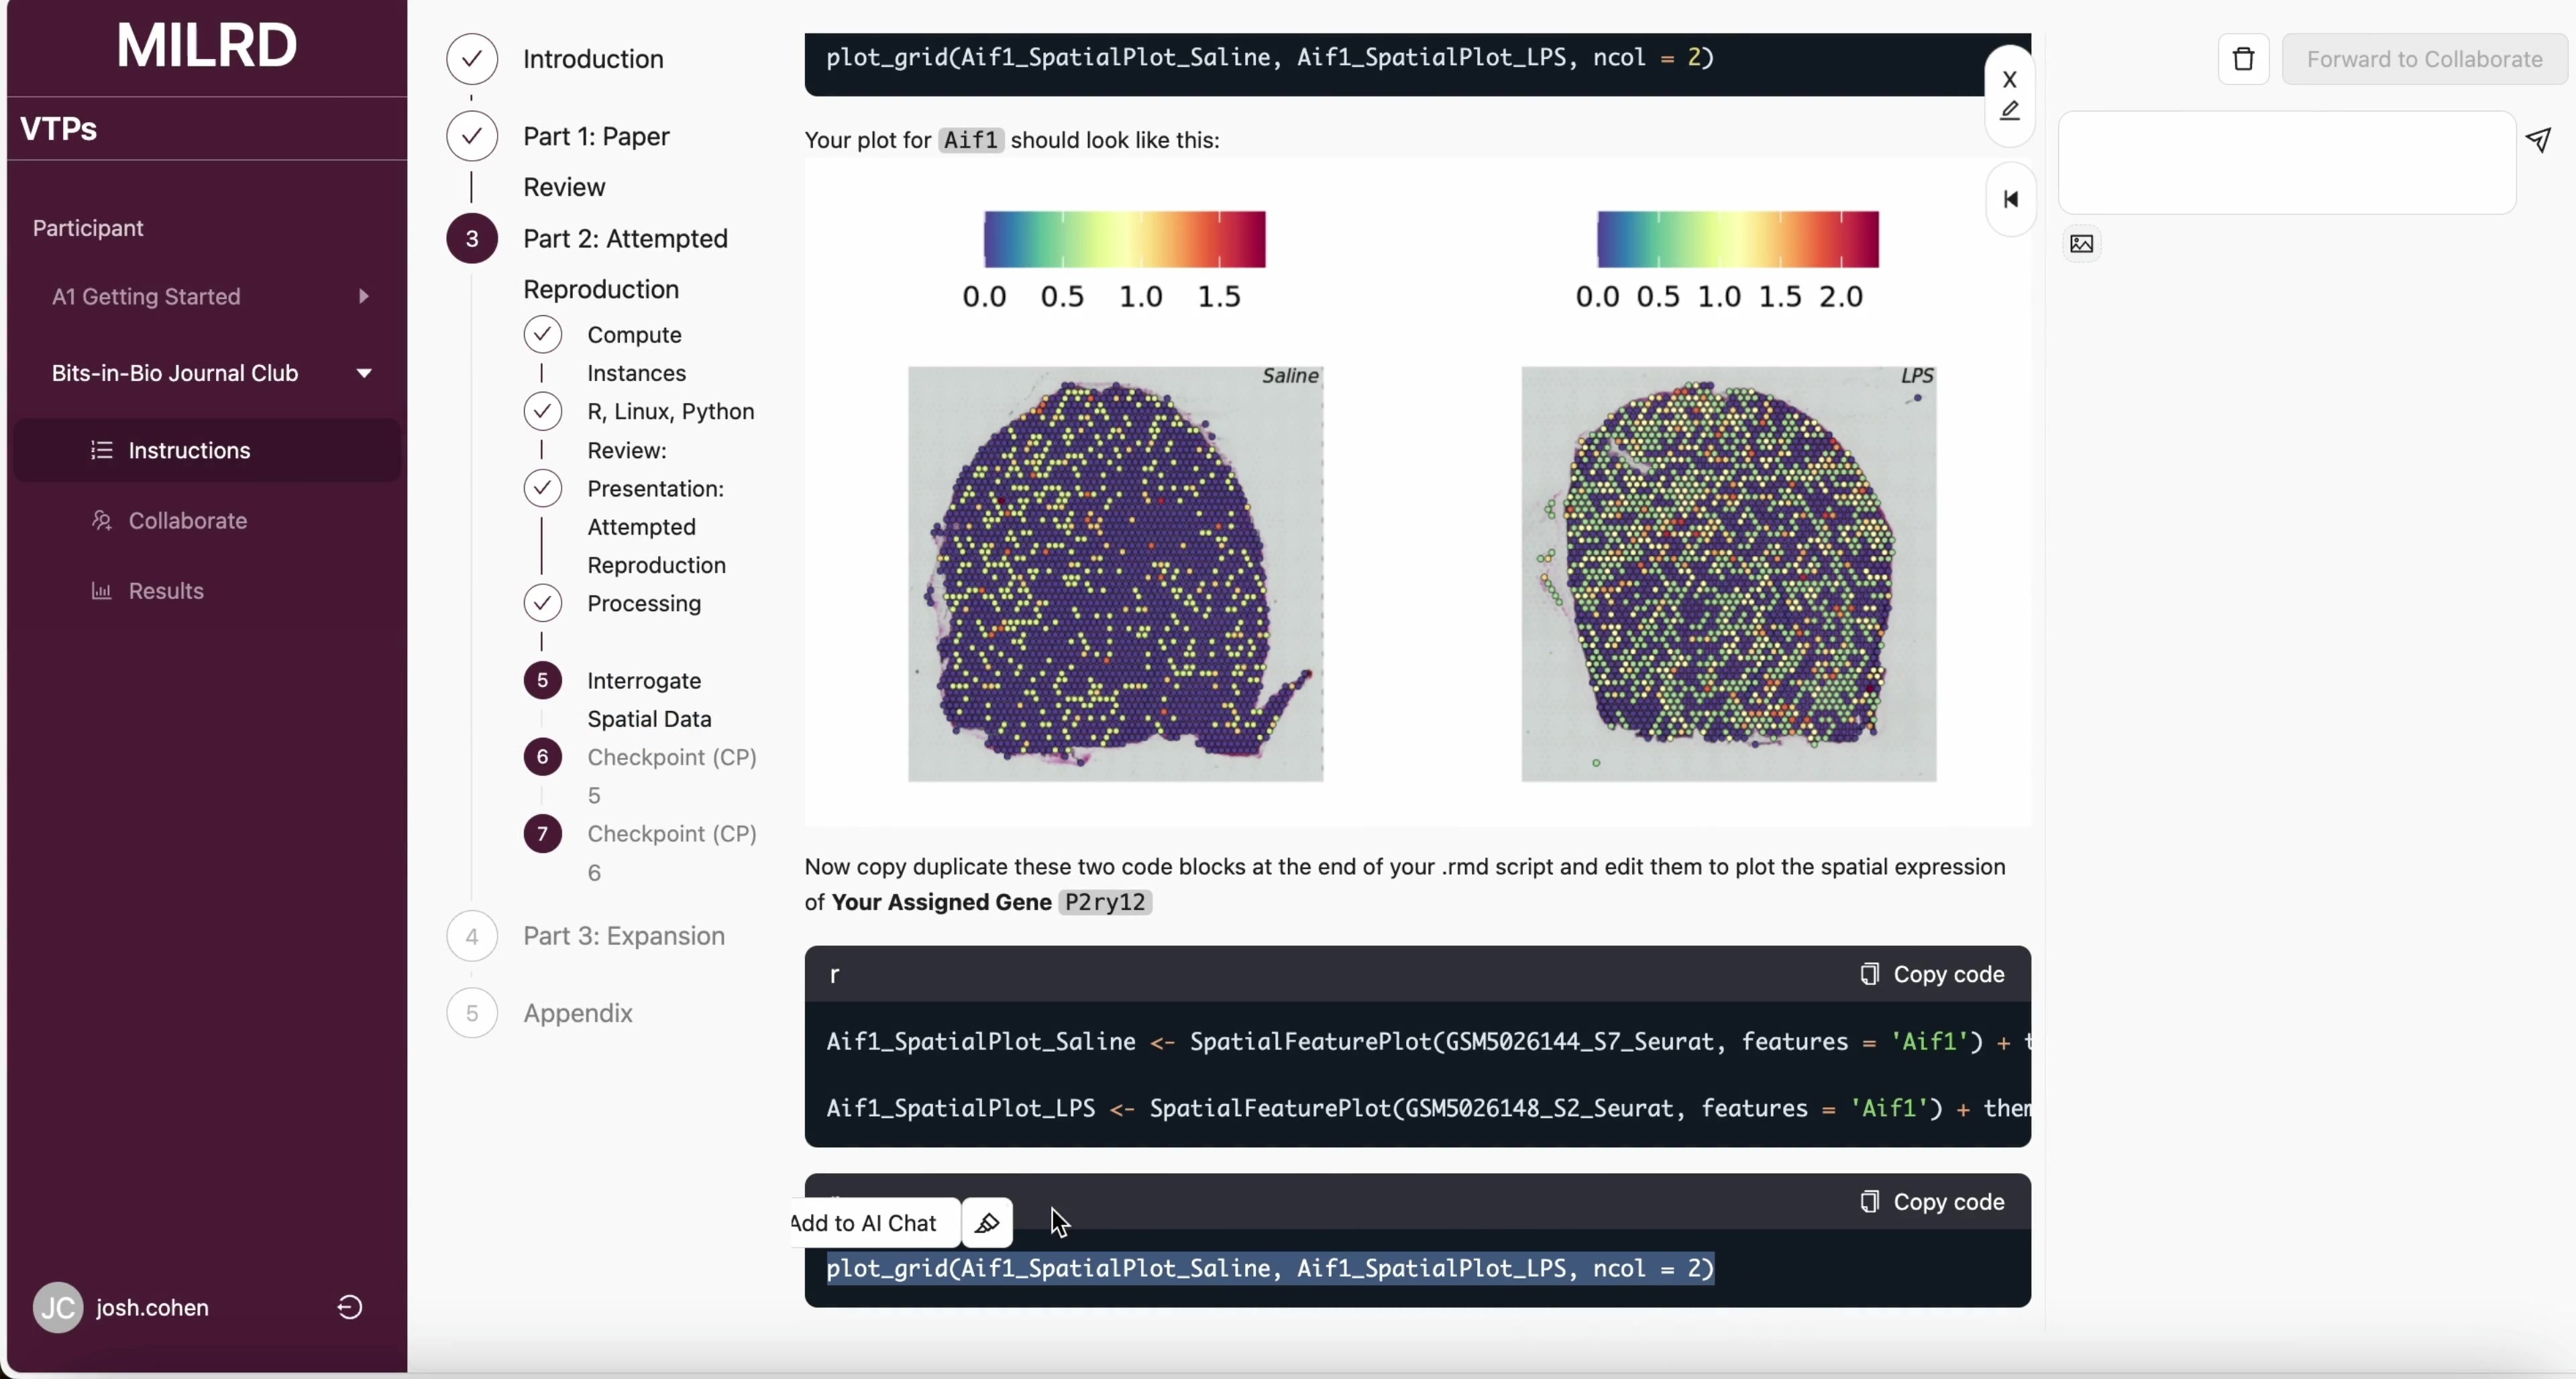Click the Saline spatial plot image
Viewport: 2576px width, 1379px height.
(1115, 574)
